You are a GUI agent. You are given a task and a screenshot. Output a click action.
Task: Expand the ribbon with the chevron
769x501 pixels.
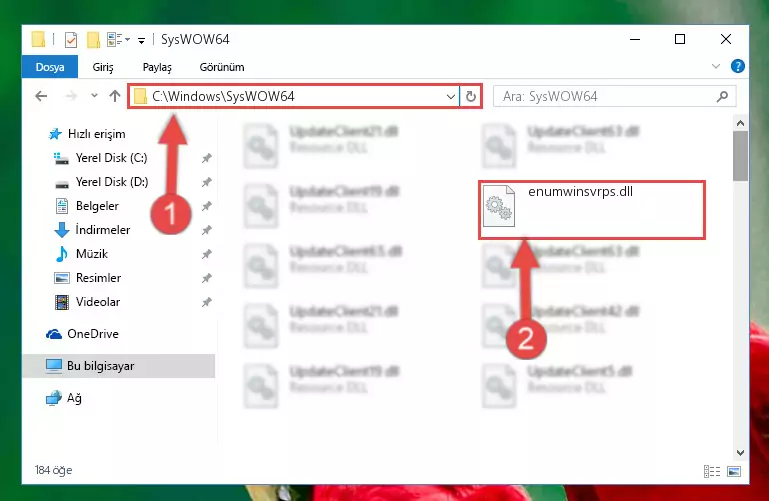point(716,66)
